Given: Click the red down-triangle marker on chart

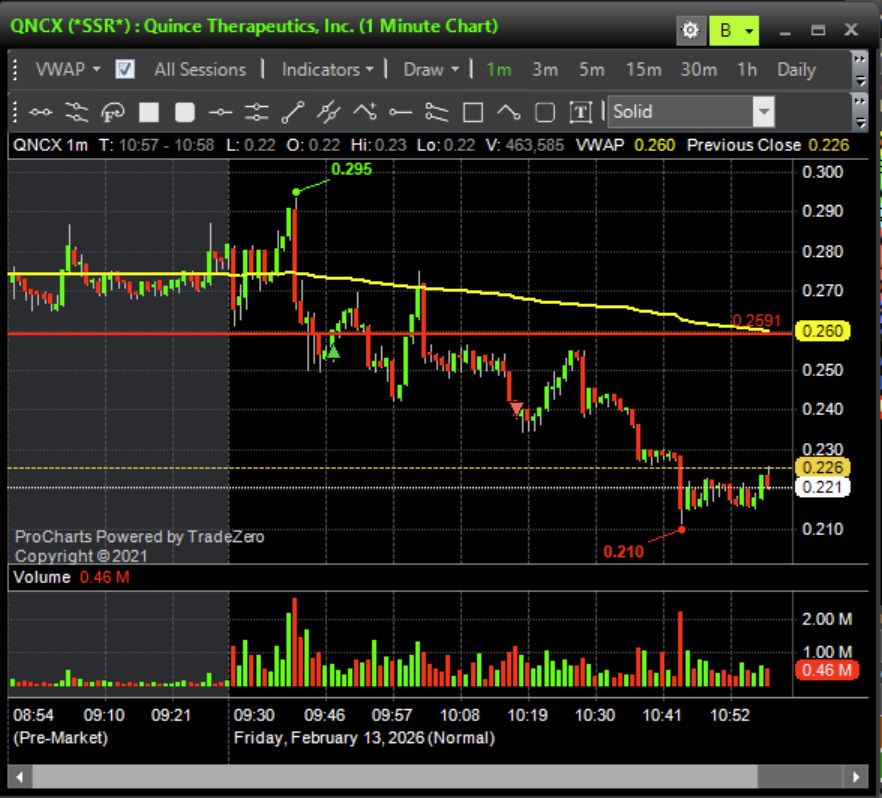Looking at the screenshot, I should (x=516, y=407).
